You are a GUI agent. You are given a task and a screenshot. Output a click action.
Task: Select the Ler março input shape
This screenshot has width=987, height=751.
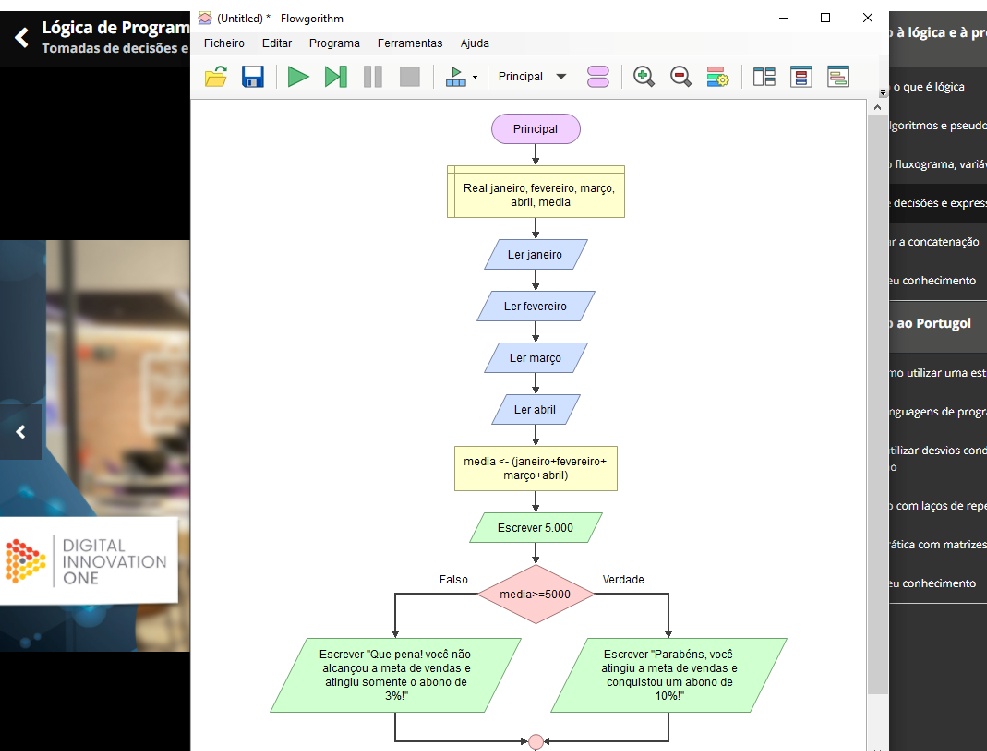coord(536,358)
